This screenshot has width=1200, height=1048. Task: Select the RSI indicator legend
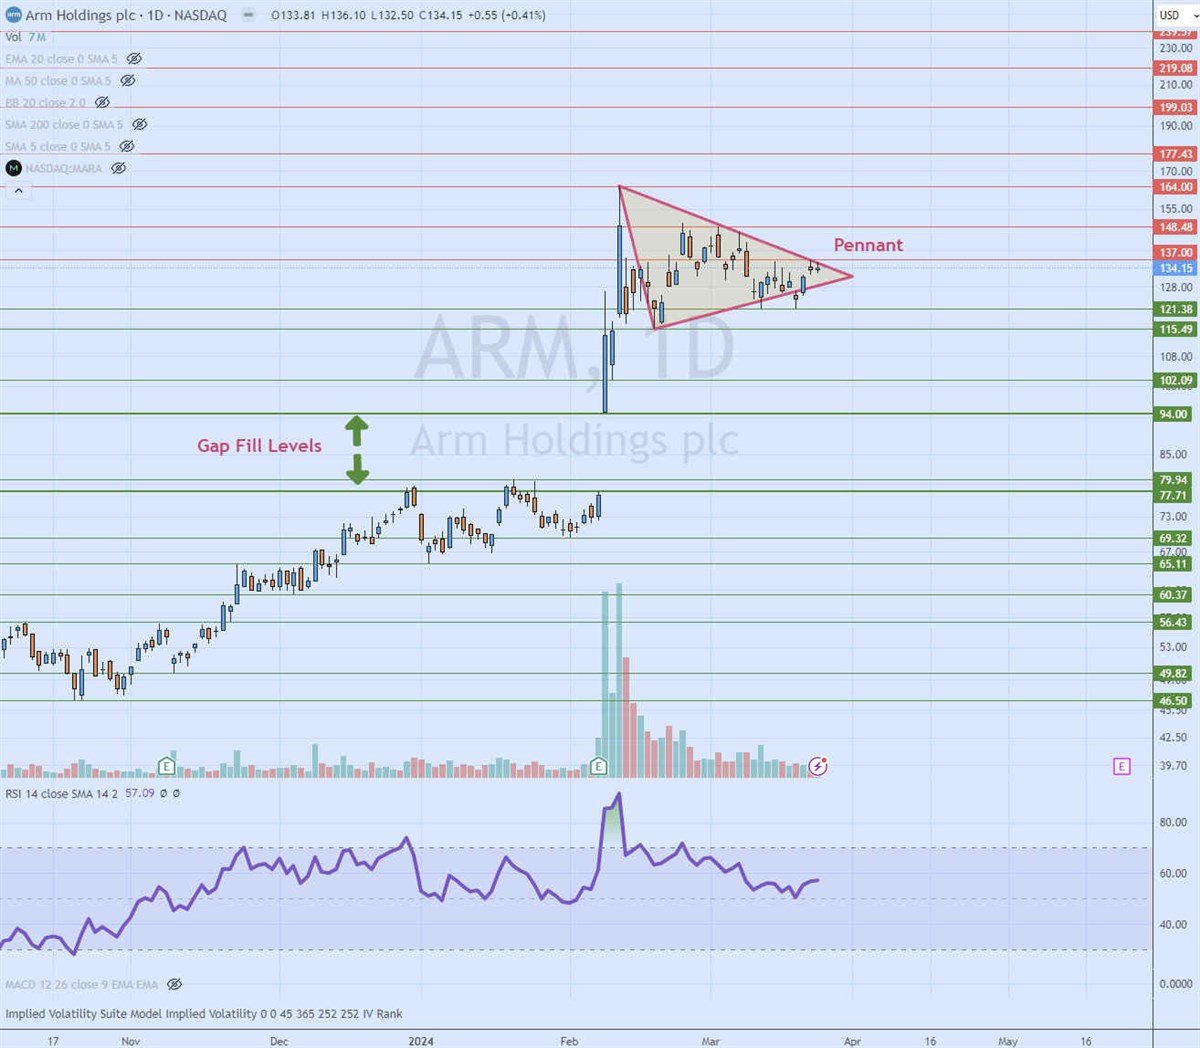tap(62, 793)
